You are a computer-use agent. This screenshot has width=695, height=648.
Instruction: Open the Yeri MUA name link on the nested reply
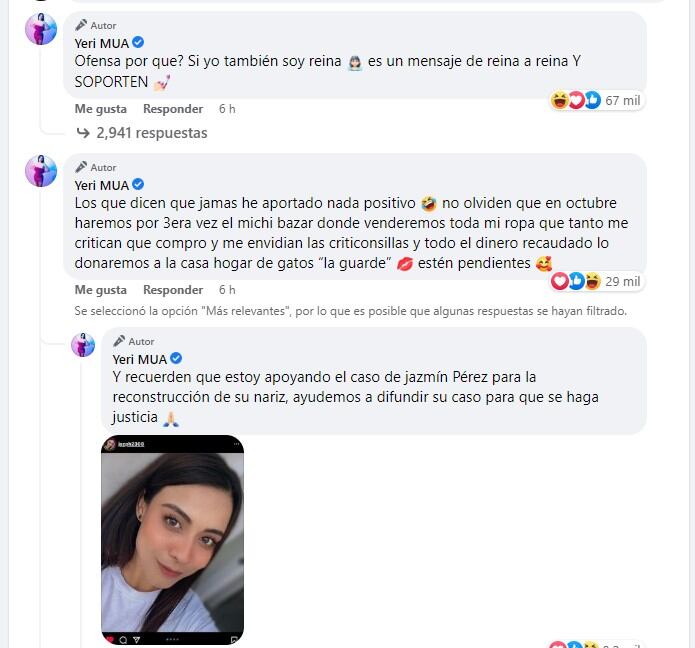[140, 359]
